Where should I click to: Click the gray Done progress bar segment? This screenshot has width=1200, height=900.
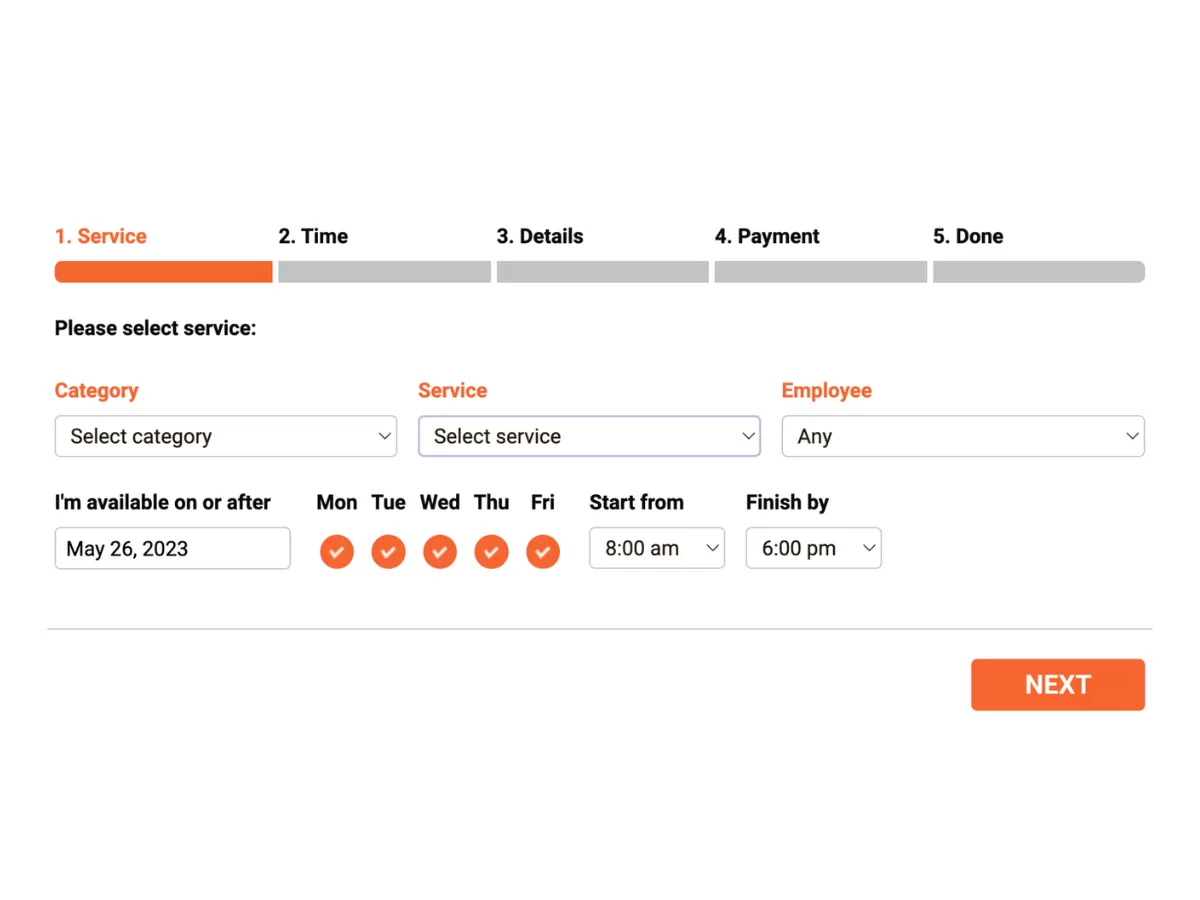click(1038, 272)
